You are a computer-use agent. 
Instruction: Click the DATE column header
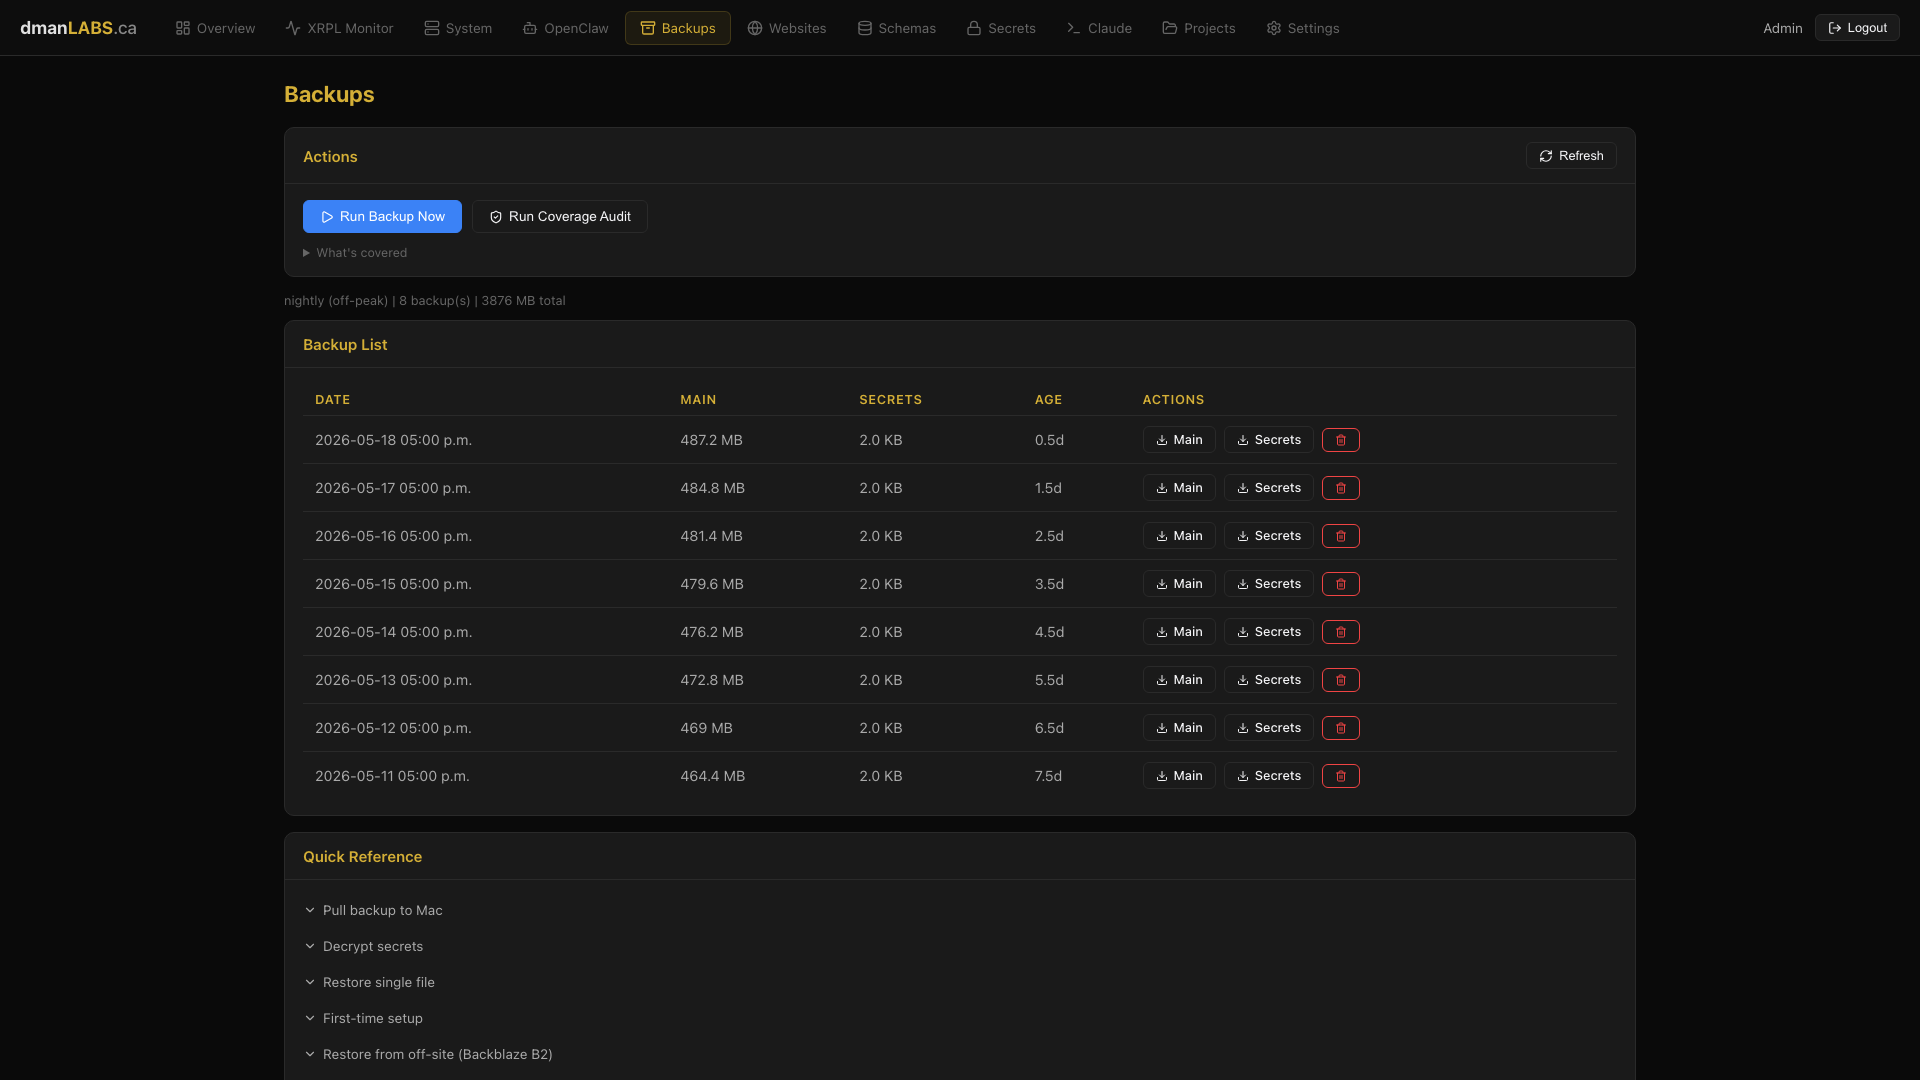(332, 400)
